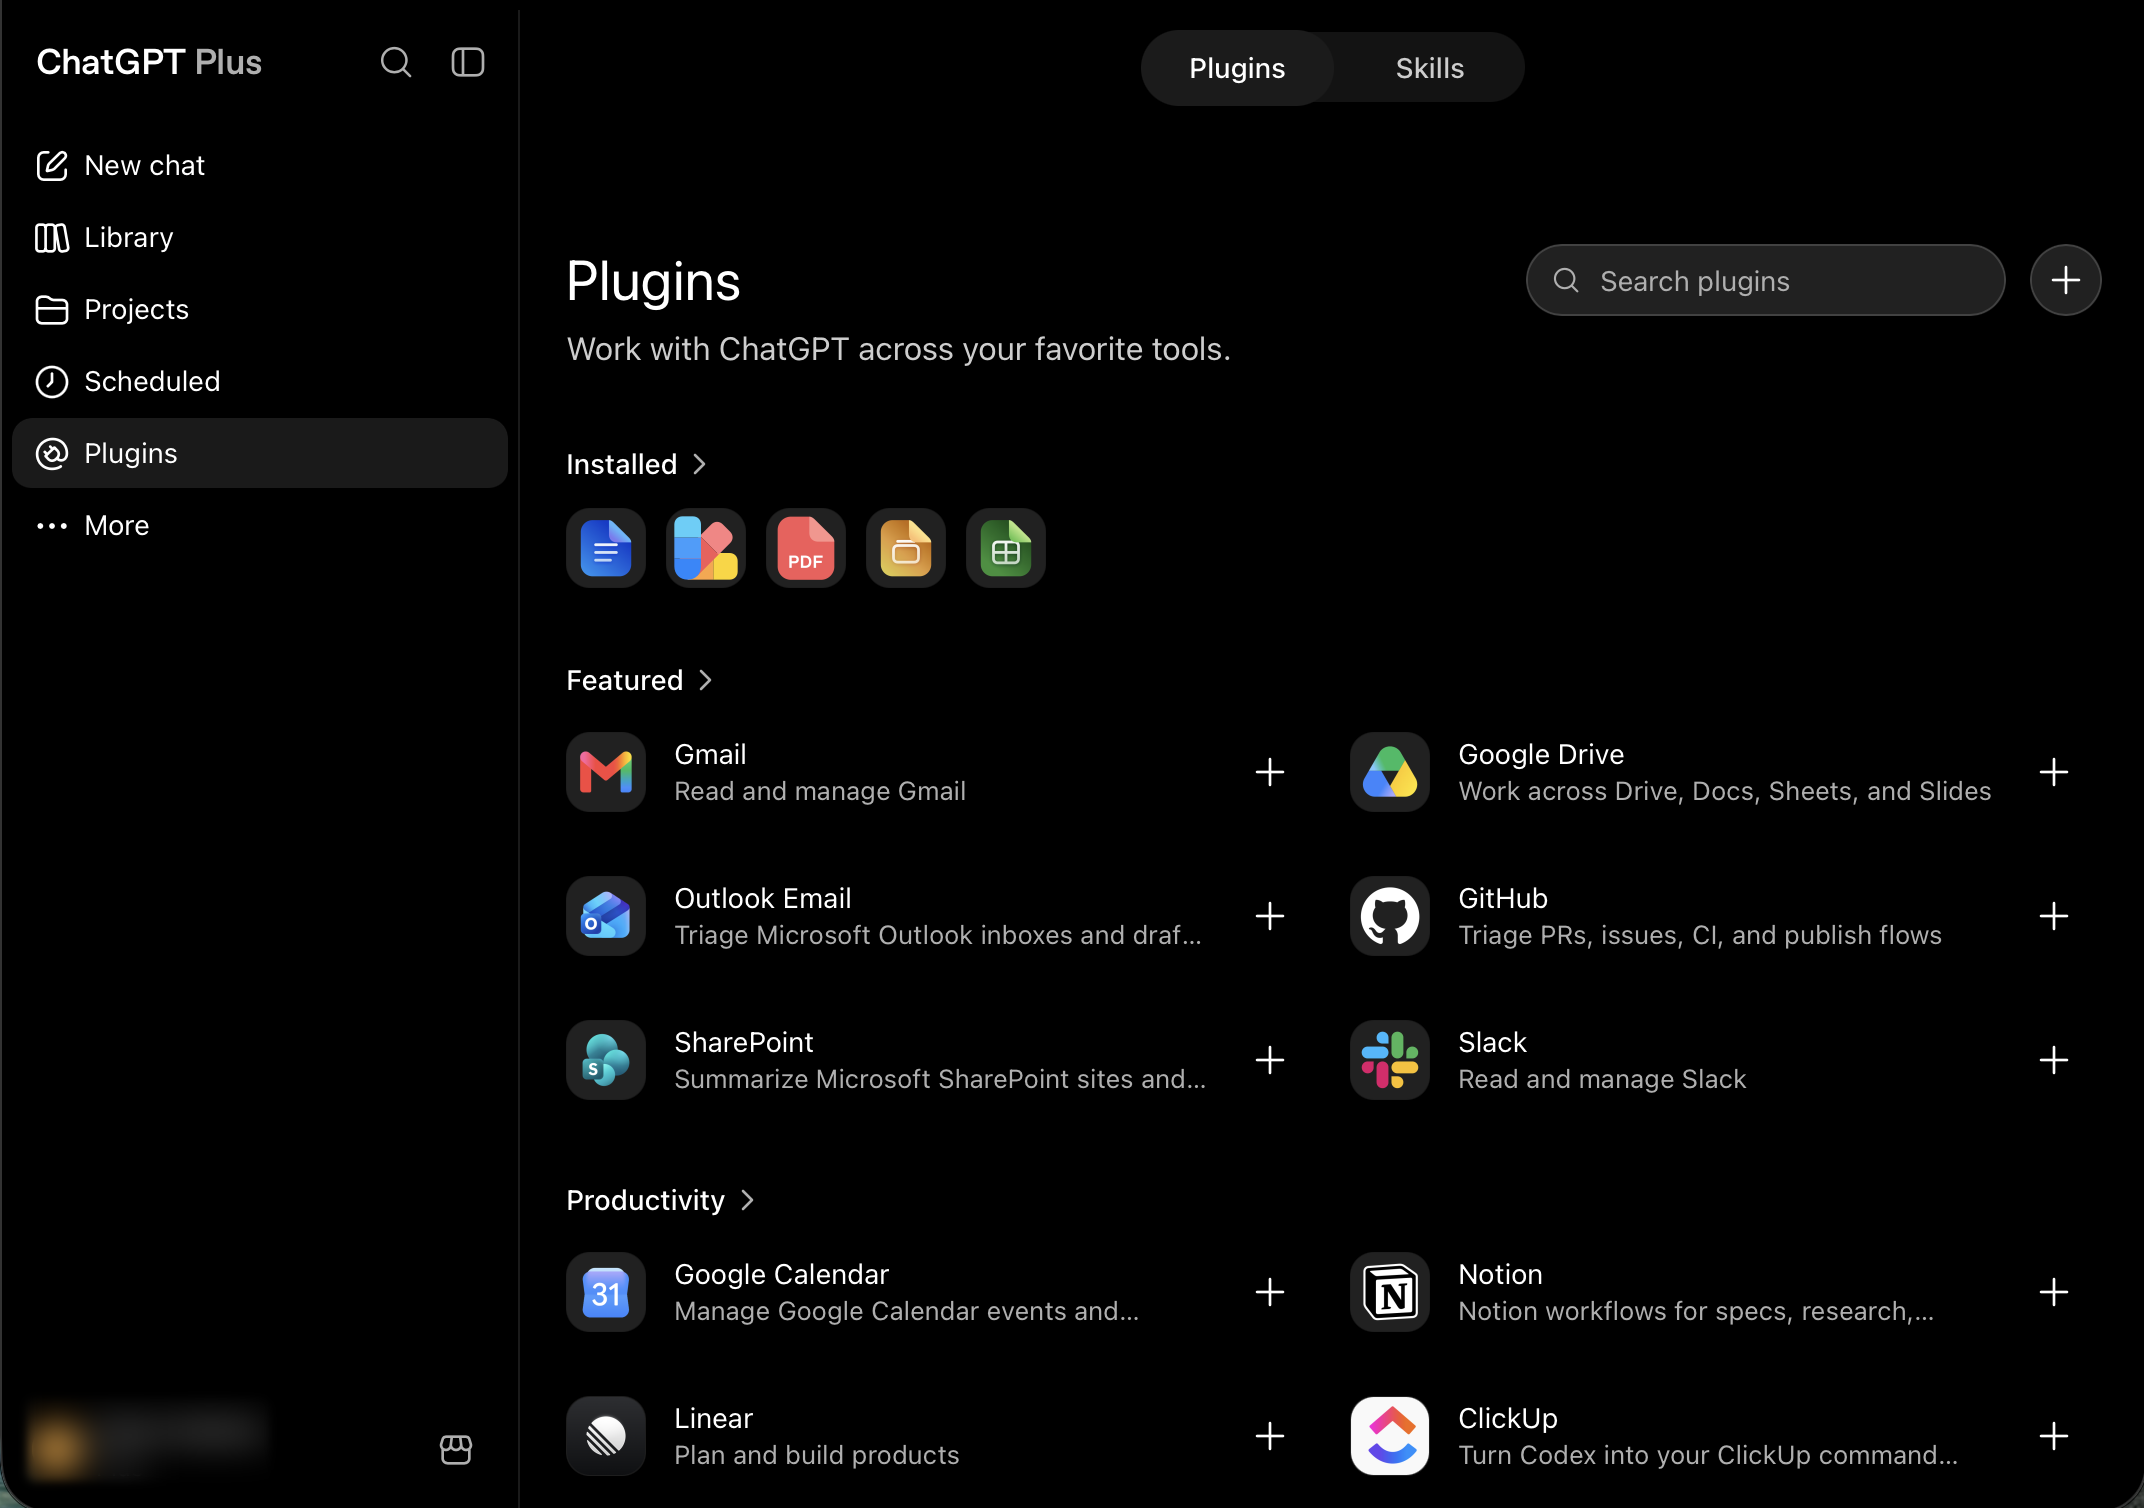Viewport: 2144px width, 1508px height.
Task: Click the Slack plugin icon
Action: pos(1390,1060)
